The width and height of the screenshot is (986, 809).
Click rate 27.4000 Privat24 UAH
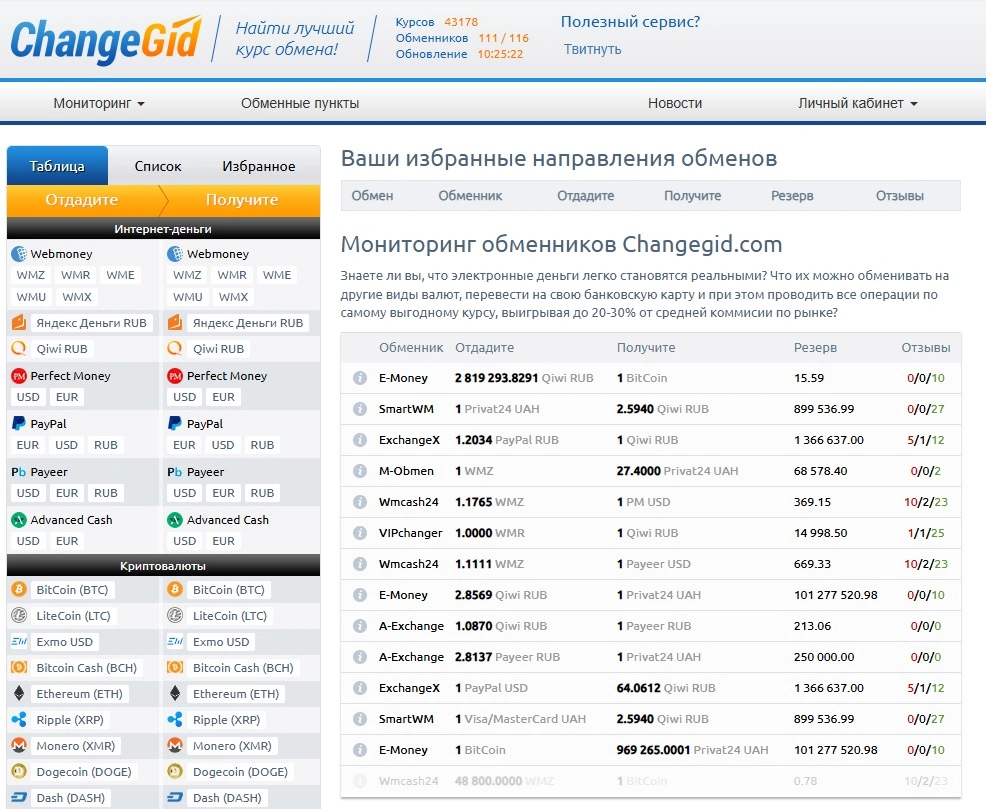(677, 471)
